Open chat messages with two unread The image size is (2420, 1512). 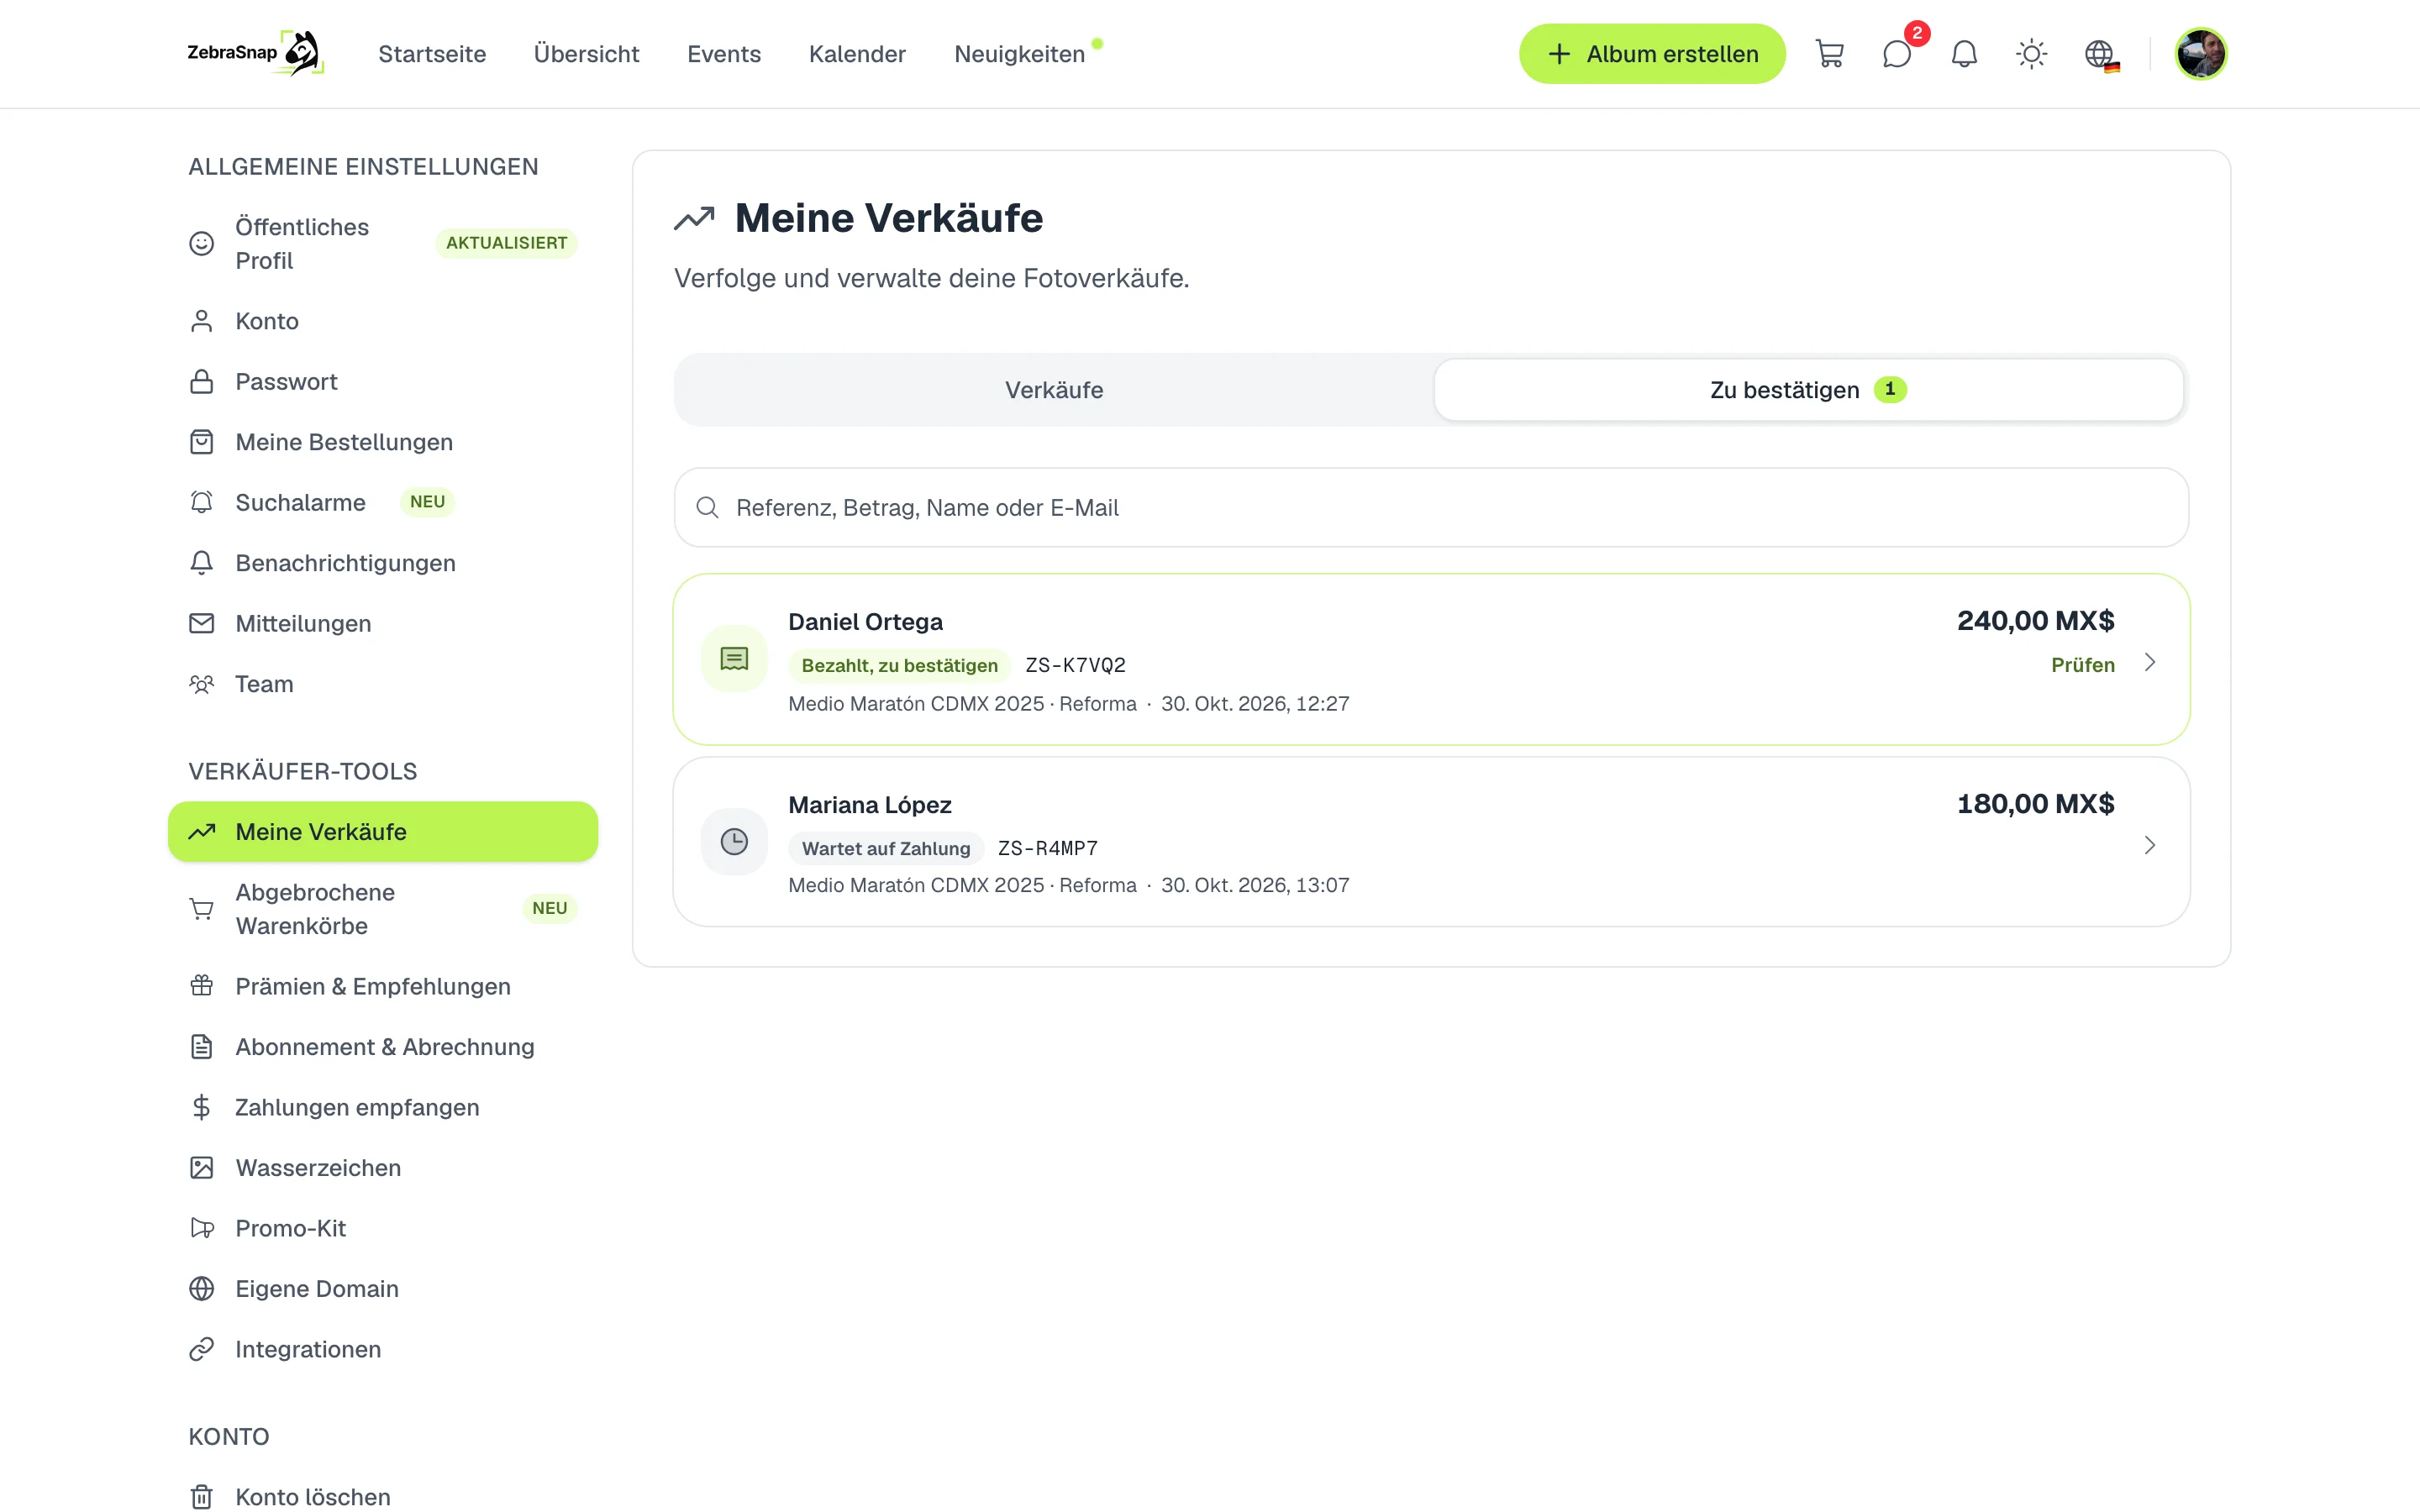coord(1897,54)
